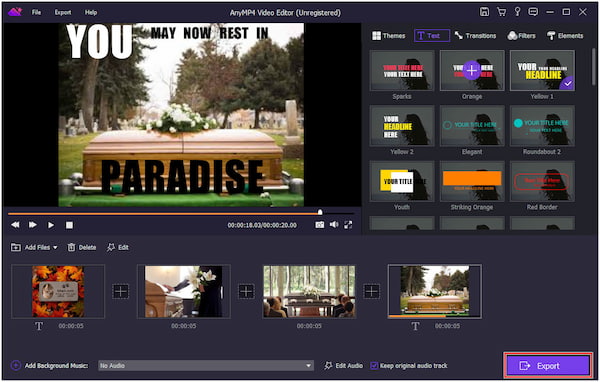Click the save project icon in title bar
The image size is (600, 382).
484,12
